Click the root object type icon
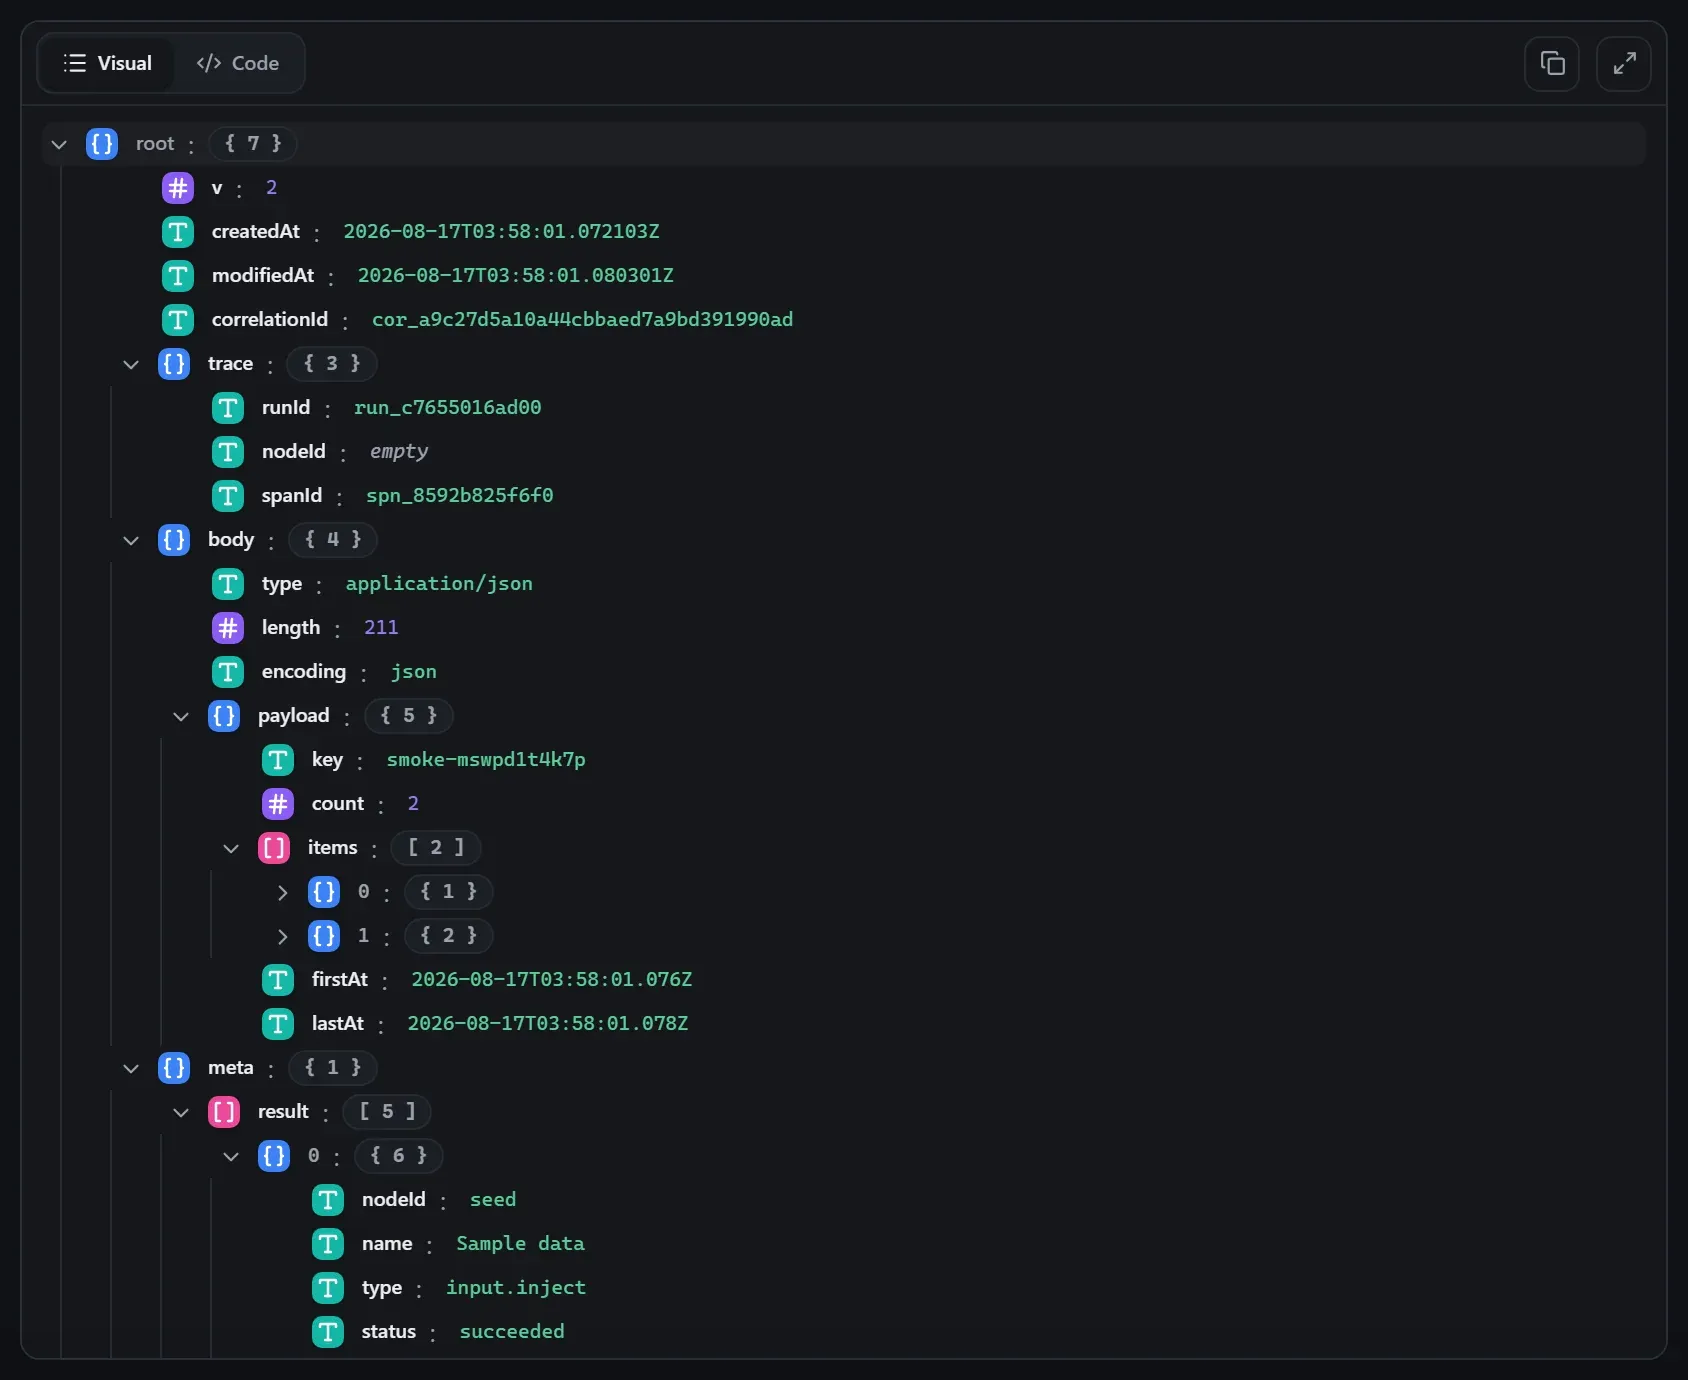This screenshot has height=1380, width=1688. coord(102,144)
